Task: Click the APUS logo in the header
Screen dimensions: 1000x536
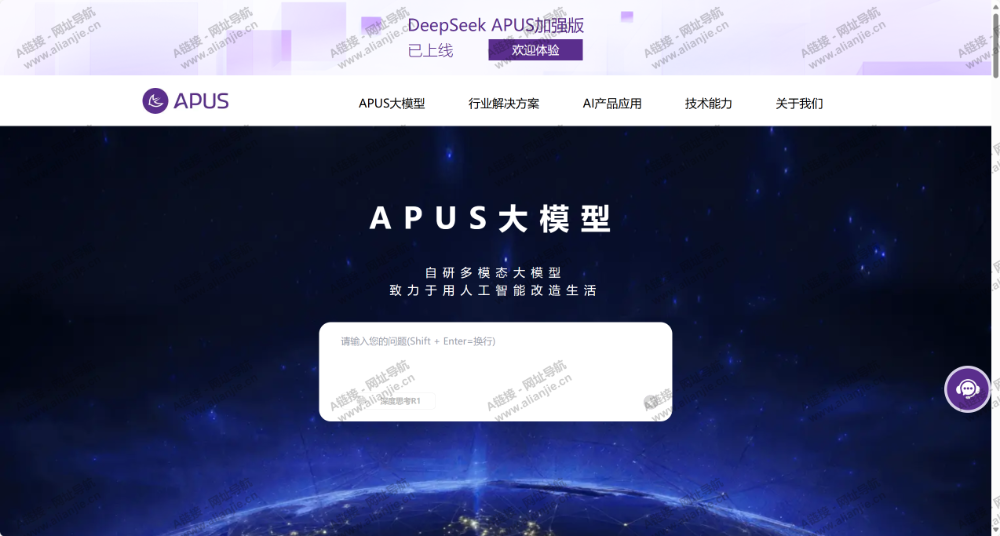Action: [x=186, y=101]
